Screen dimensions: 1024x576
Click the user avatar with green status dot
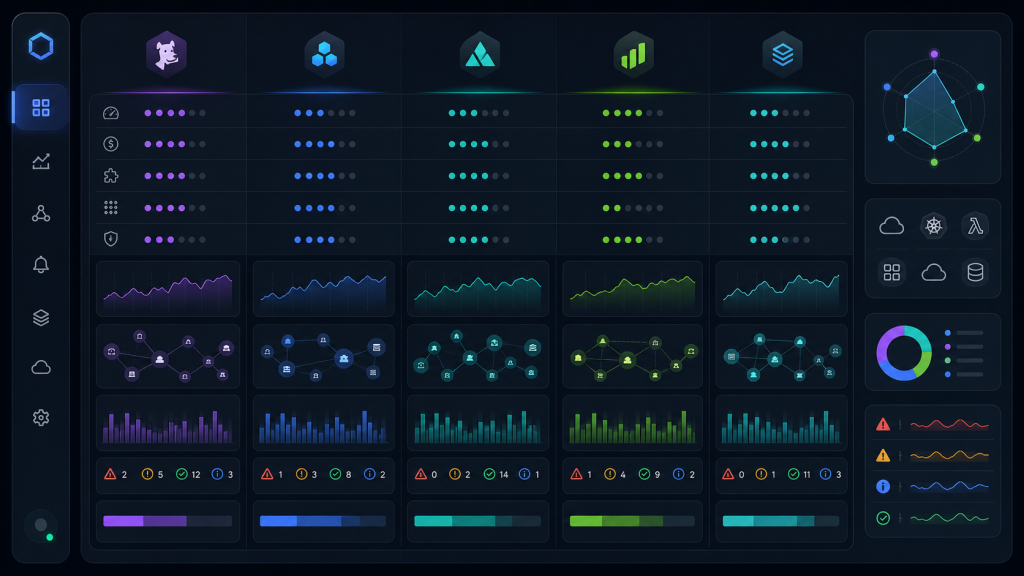pos(41,525)
